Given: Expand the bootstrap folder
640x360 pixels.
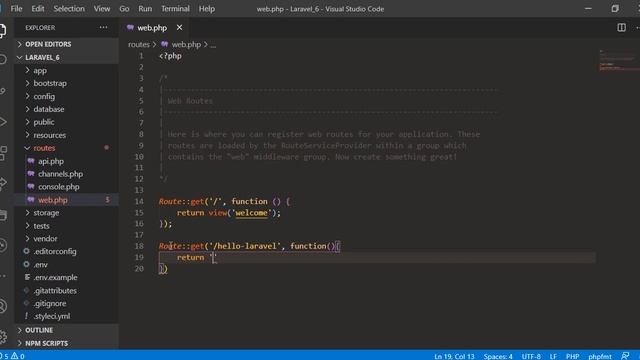Looking at the screenshot, I should pyautogui.click(x=67, y=83).
